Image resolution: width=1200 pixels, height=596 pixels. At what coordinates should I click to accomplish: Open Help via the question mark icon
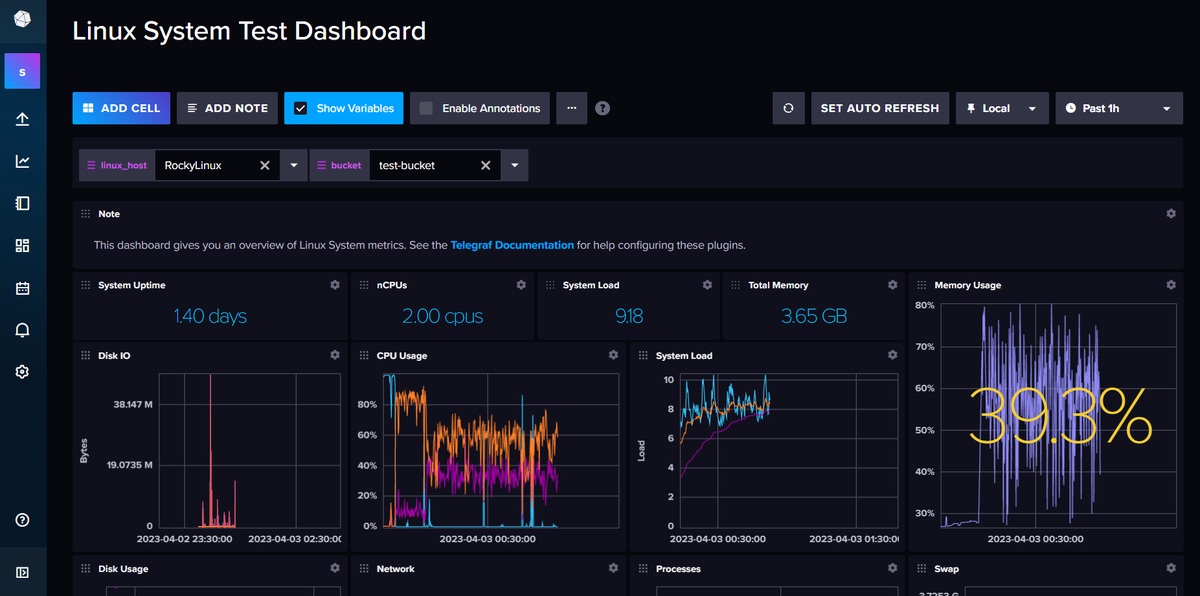[x=22, y=519]
